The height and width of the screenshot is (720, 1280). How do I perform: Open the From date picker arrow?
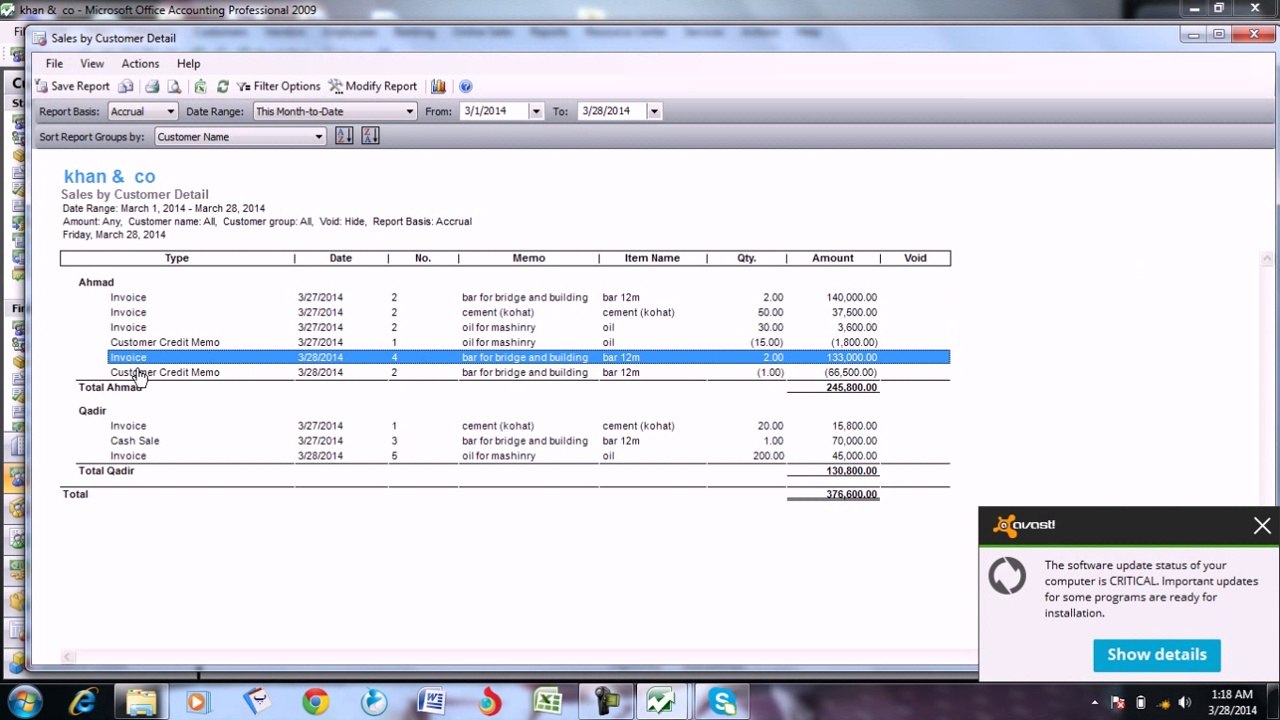pyautogui.click(x=536, y=111)
